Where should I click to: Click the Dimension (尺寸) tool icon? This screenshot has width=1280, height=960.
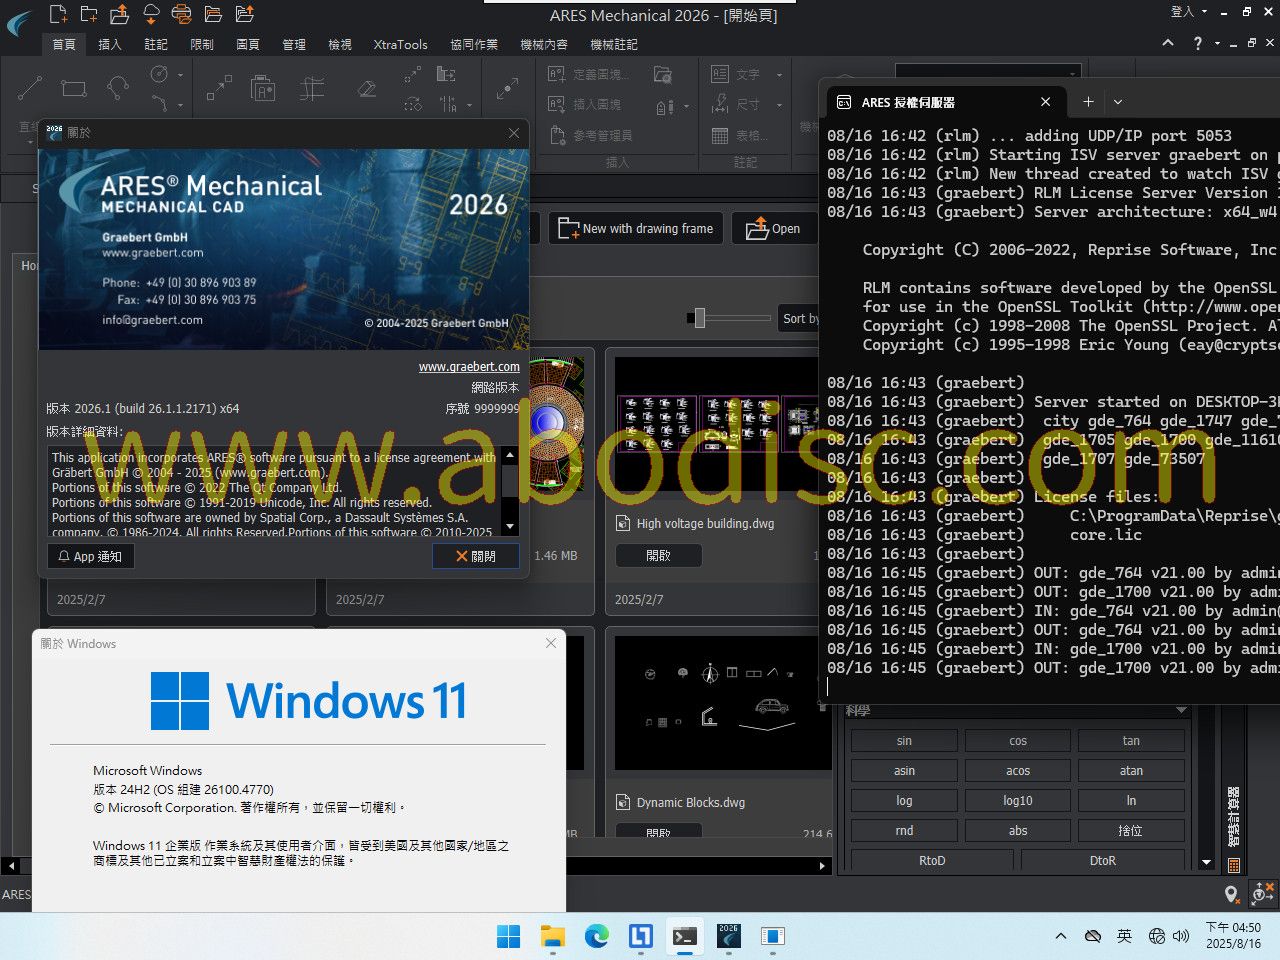pyautogui.click(x=720, y=104)
